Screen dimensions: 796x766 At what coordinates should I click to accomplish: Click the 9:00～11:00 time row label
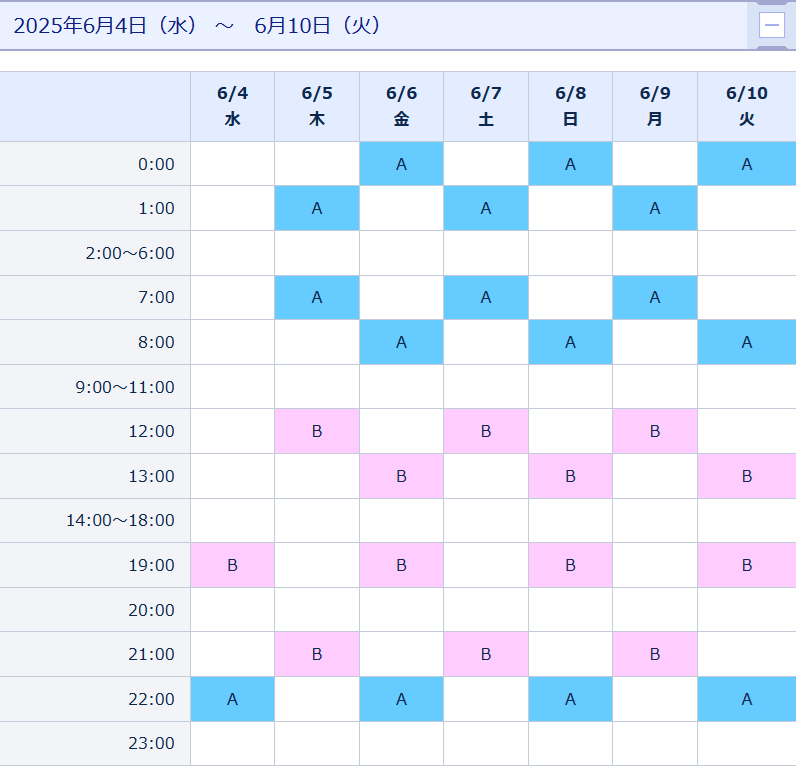point(124,387)
